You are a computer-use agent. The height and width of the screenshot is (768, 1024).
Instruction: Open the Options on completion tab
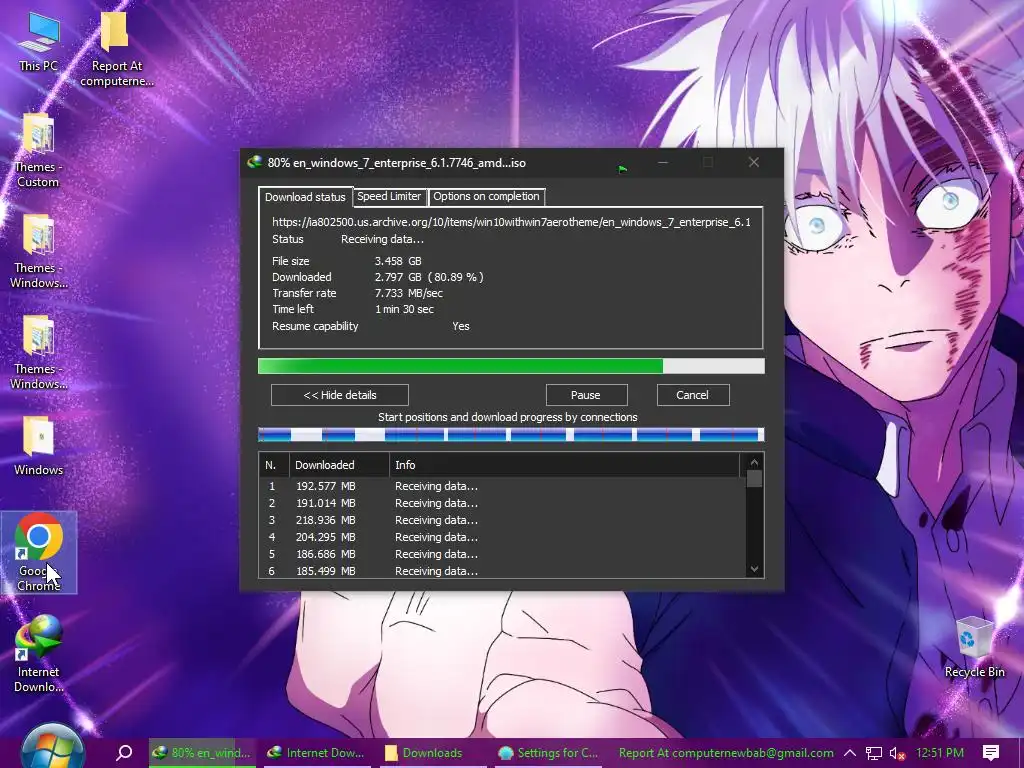(487, 196)
